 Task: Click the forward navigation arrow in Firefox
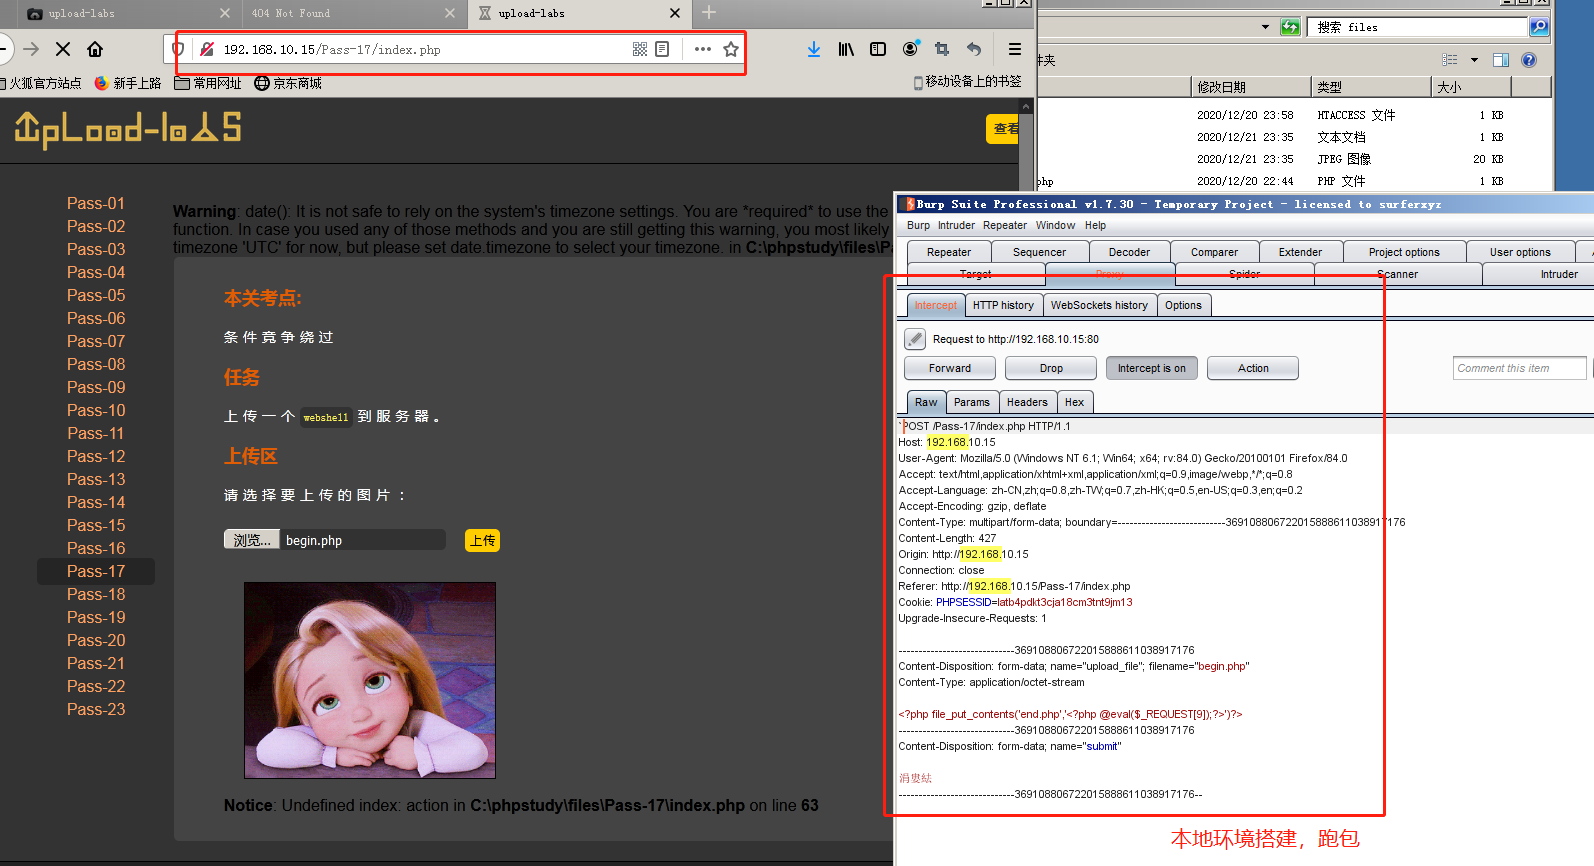click(31, 49)
